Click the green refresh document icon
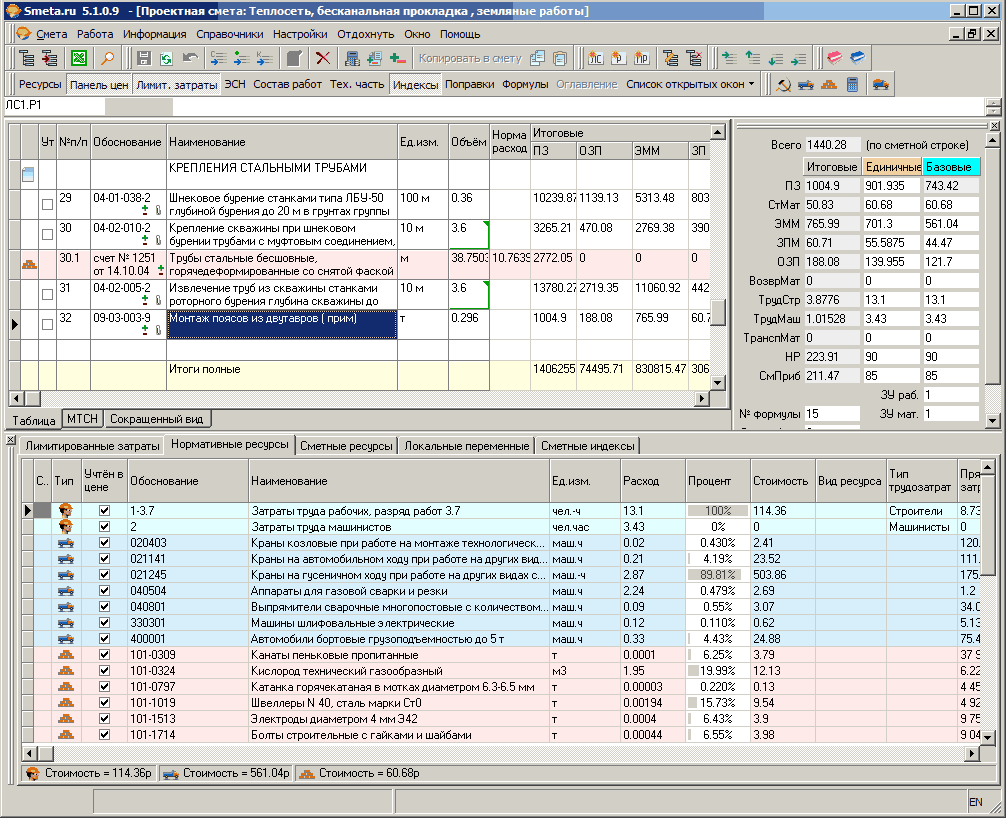The height and width of the screenshot is (818, 1006). point(166,58)
